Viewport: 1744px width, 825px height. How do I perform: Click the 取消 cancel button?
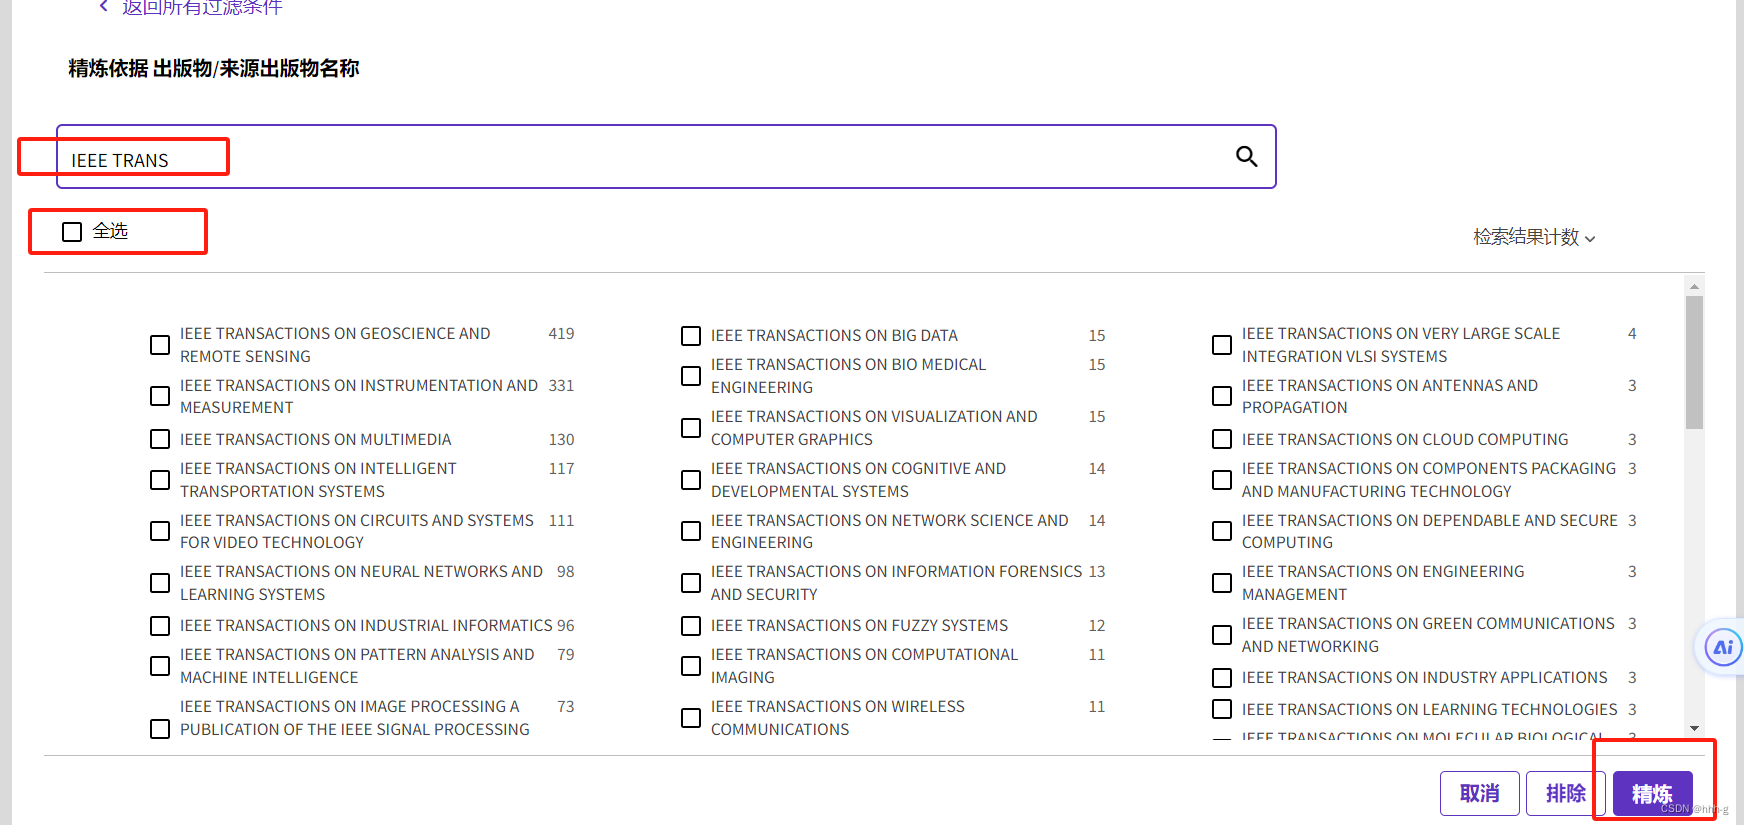[x=1480, y=793]
